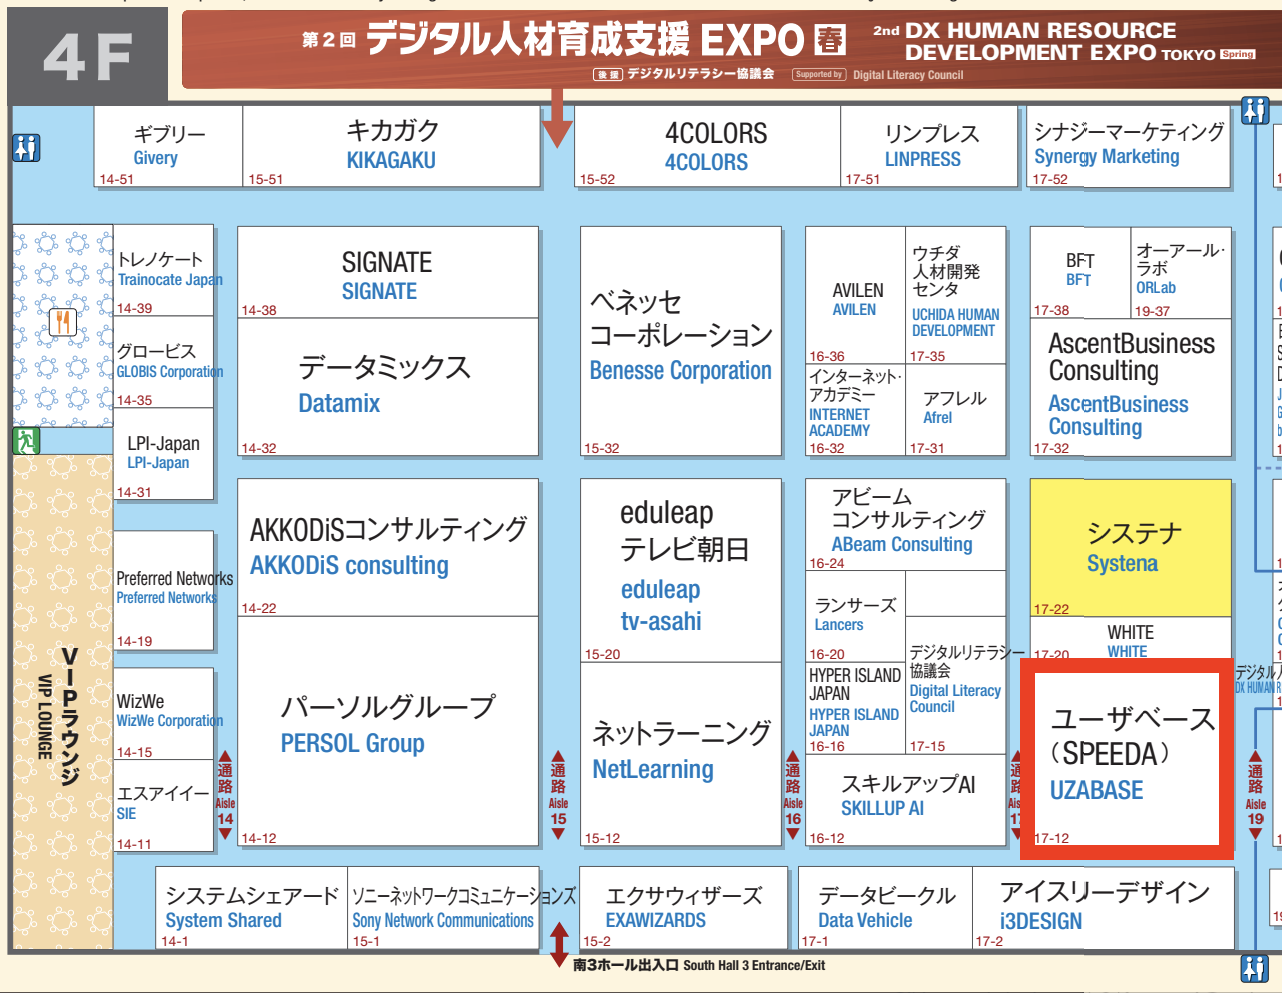Click the Givery booth 14-51

coord(168,147)
